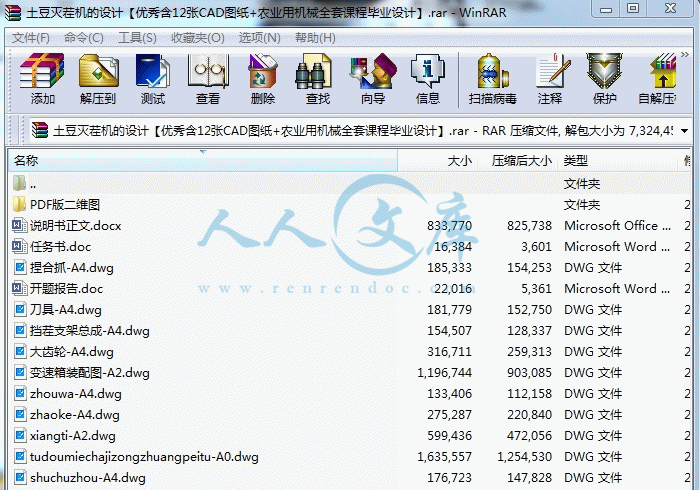Open the address bar dropdown arrow

pyautogui.click(x=684, y=131)
